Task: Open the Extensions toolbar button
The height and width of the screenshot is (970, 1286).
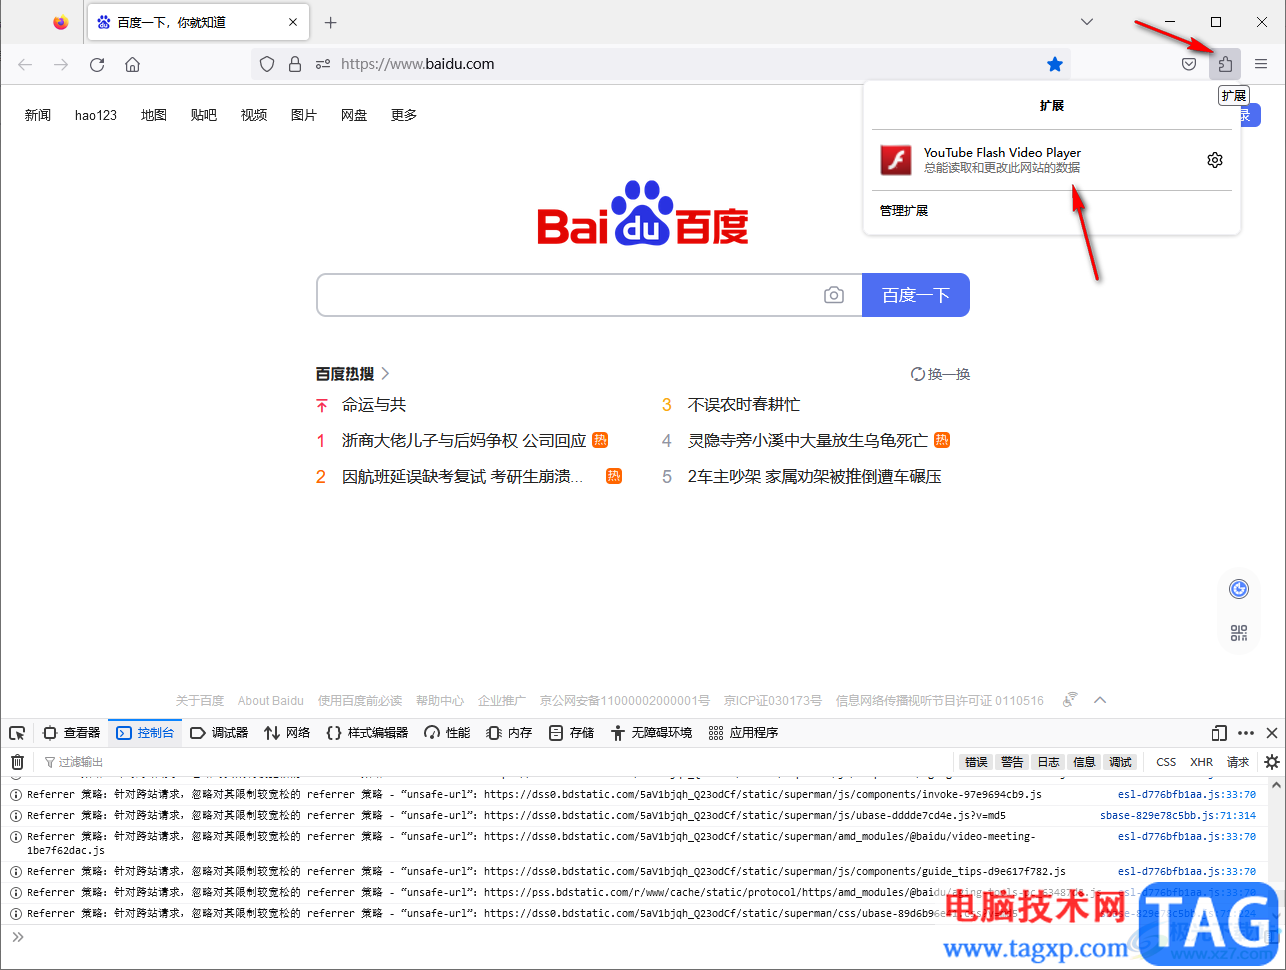Action: coord(1225,64)
